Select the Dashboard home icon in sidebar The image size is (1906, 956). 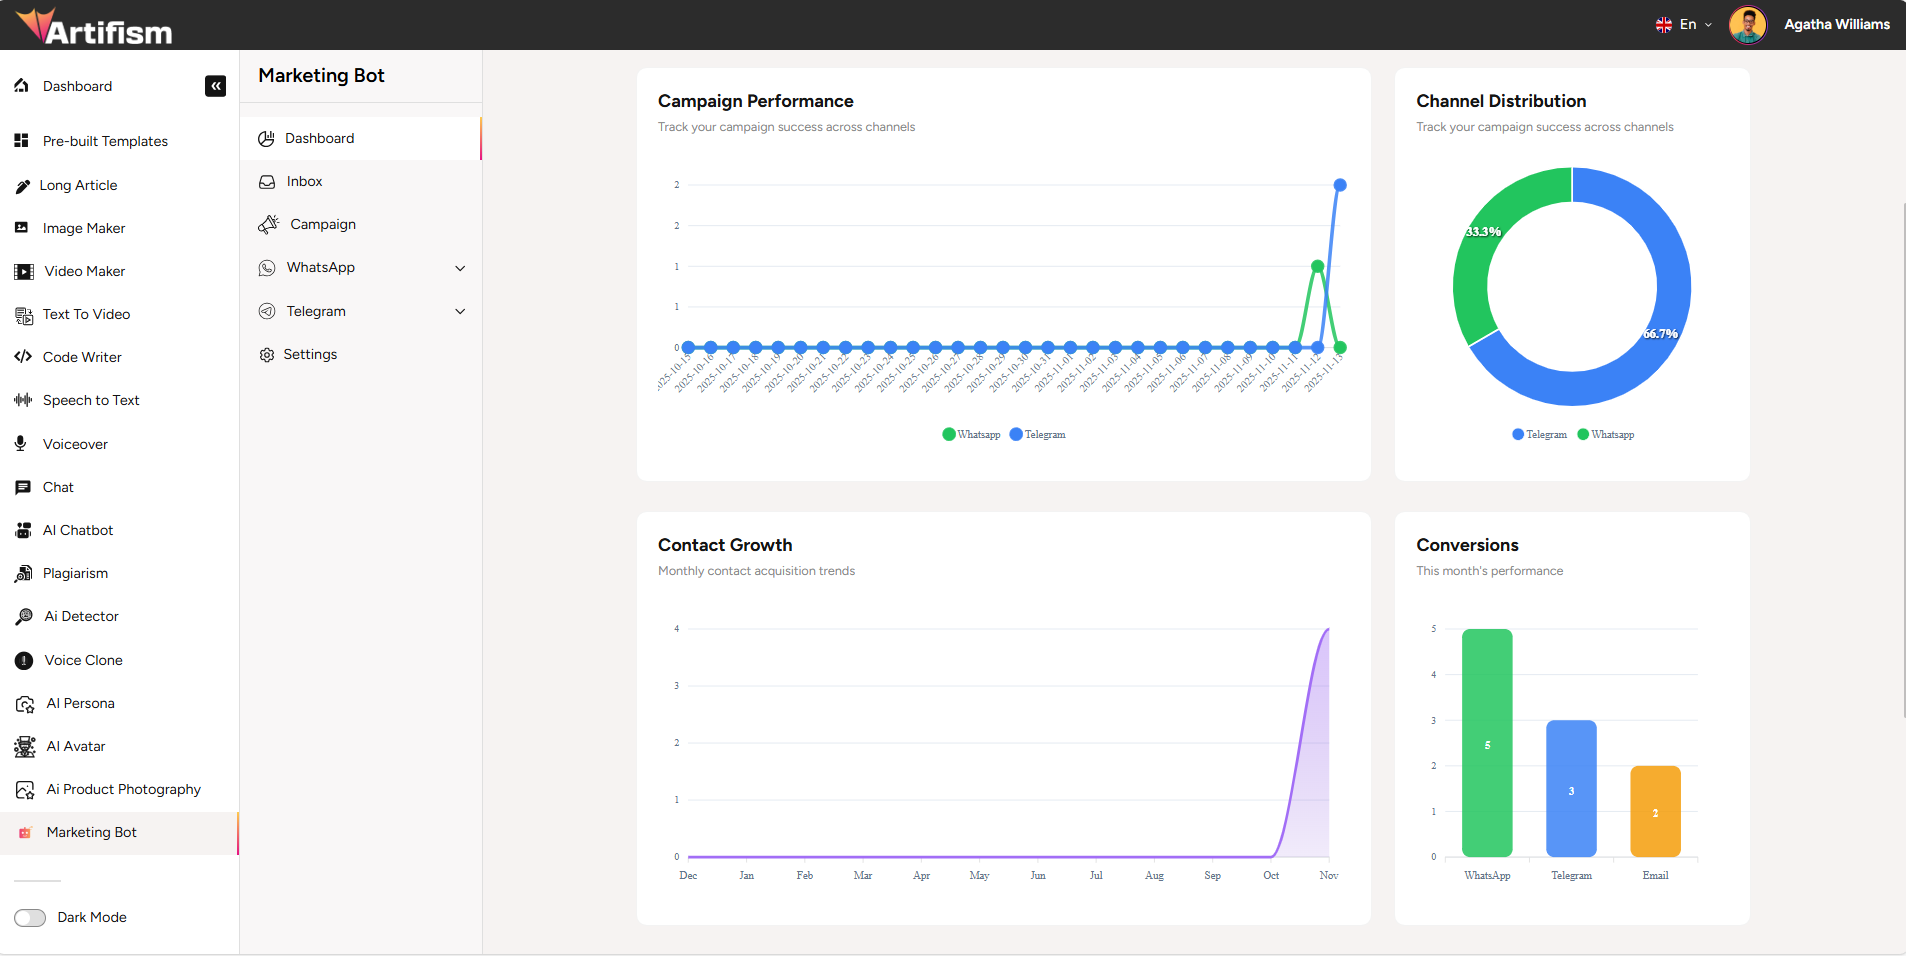coord(22,86)
